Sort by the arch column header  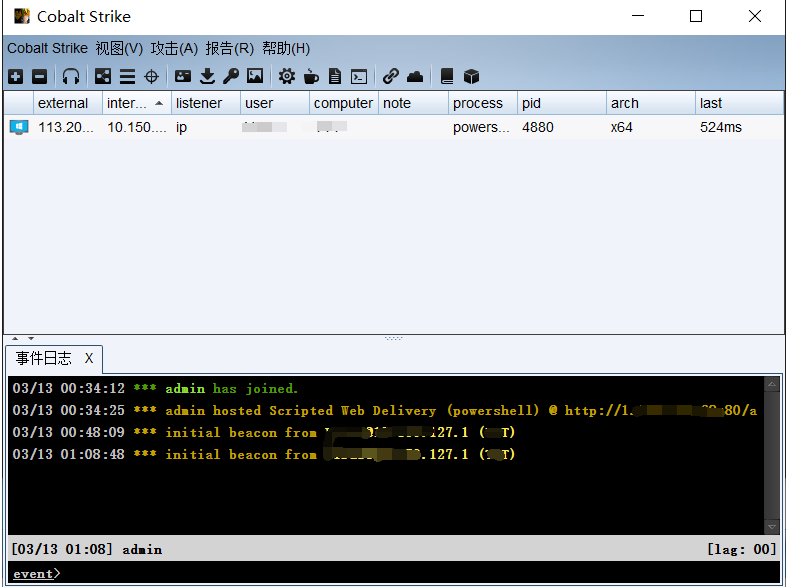click(651, 103)
